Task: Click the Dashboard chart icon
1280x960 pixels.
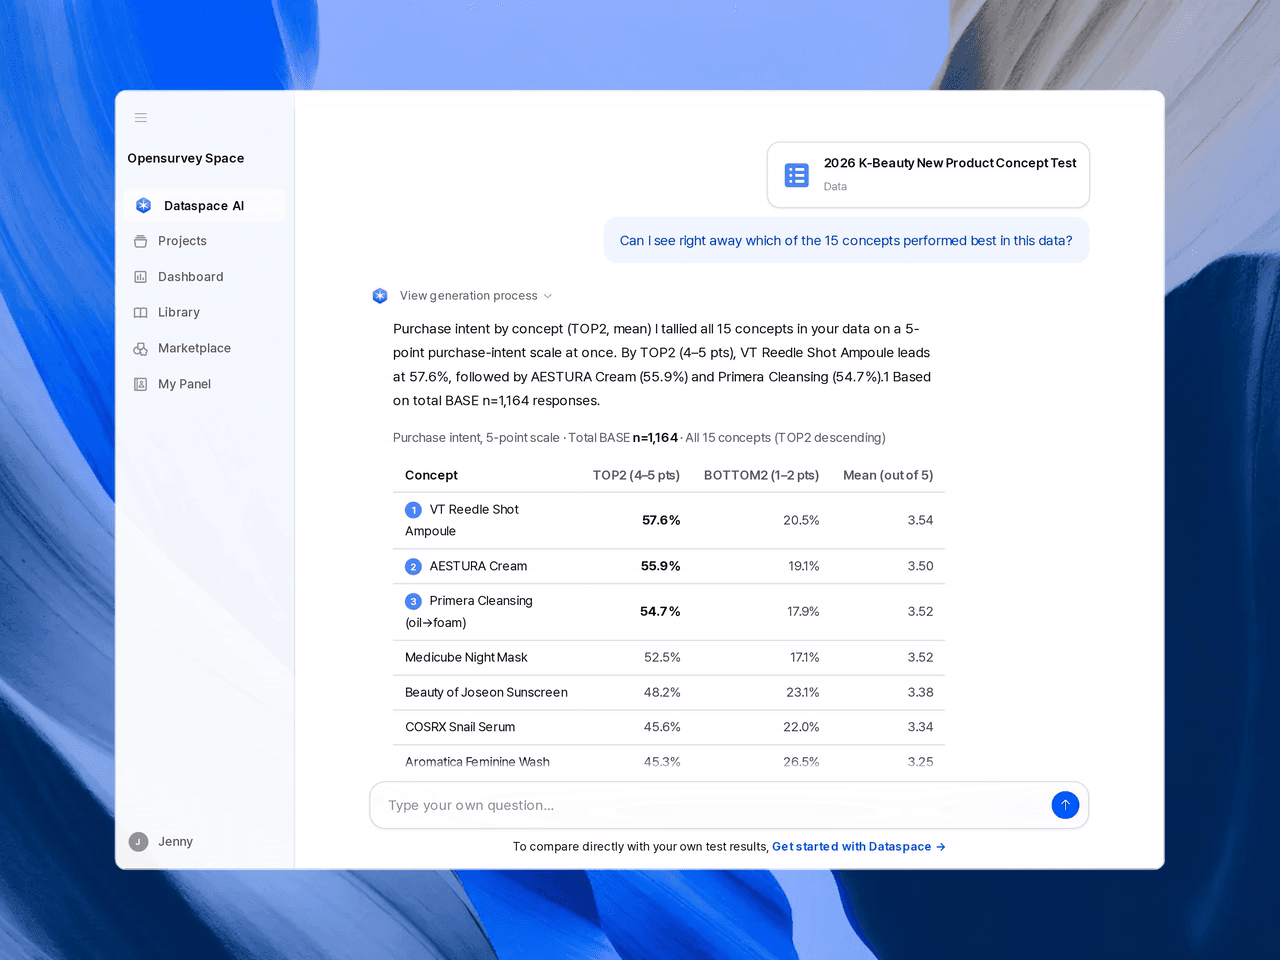Action: coord(141,277)
